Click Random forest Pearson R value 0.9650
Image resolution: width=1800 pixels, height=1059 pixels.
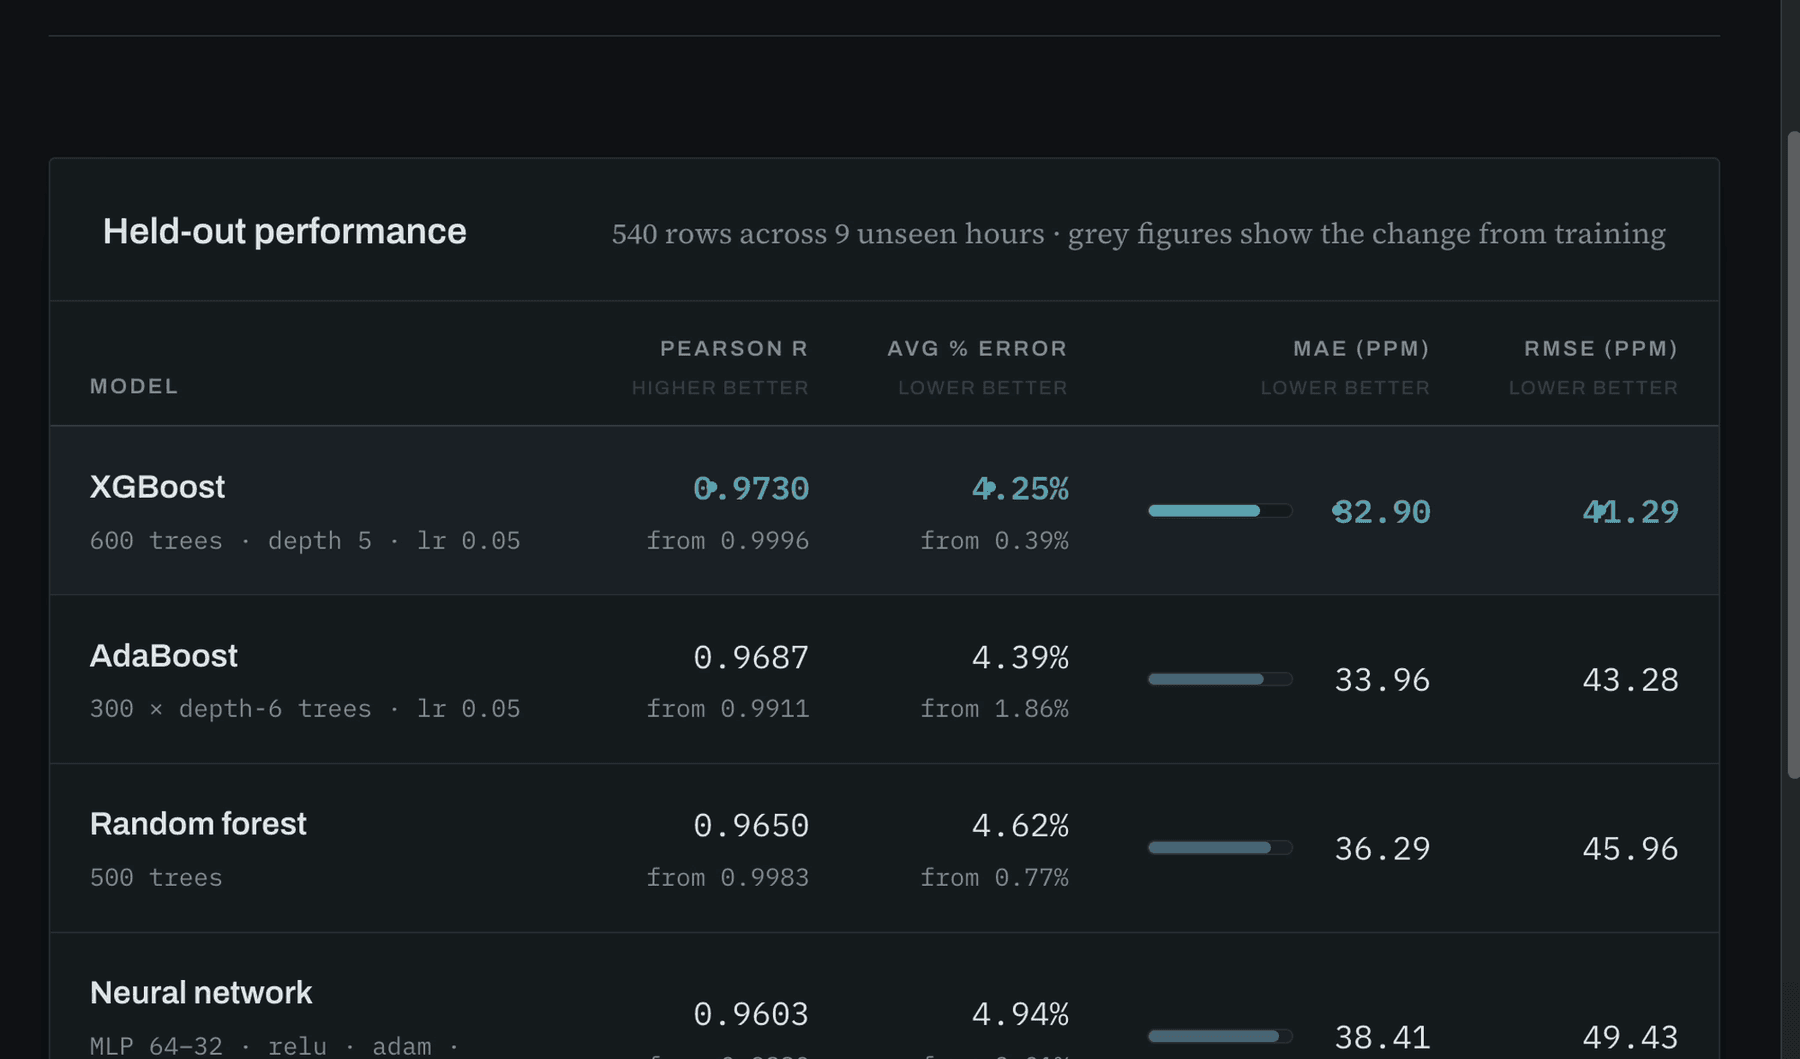click(x=751, y=825)
